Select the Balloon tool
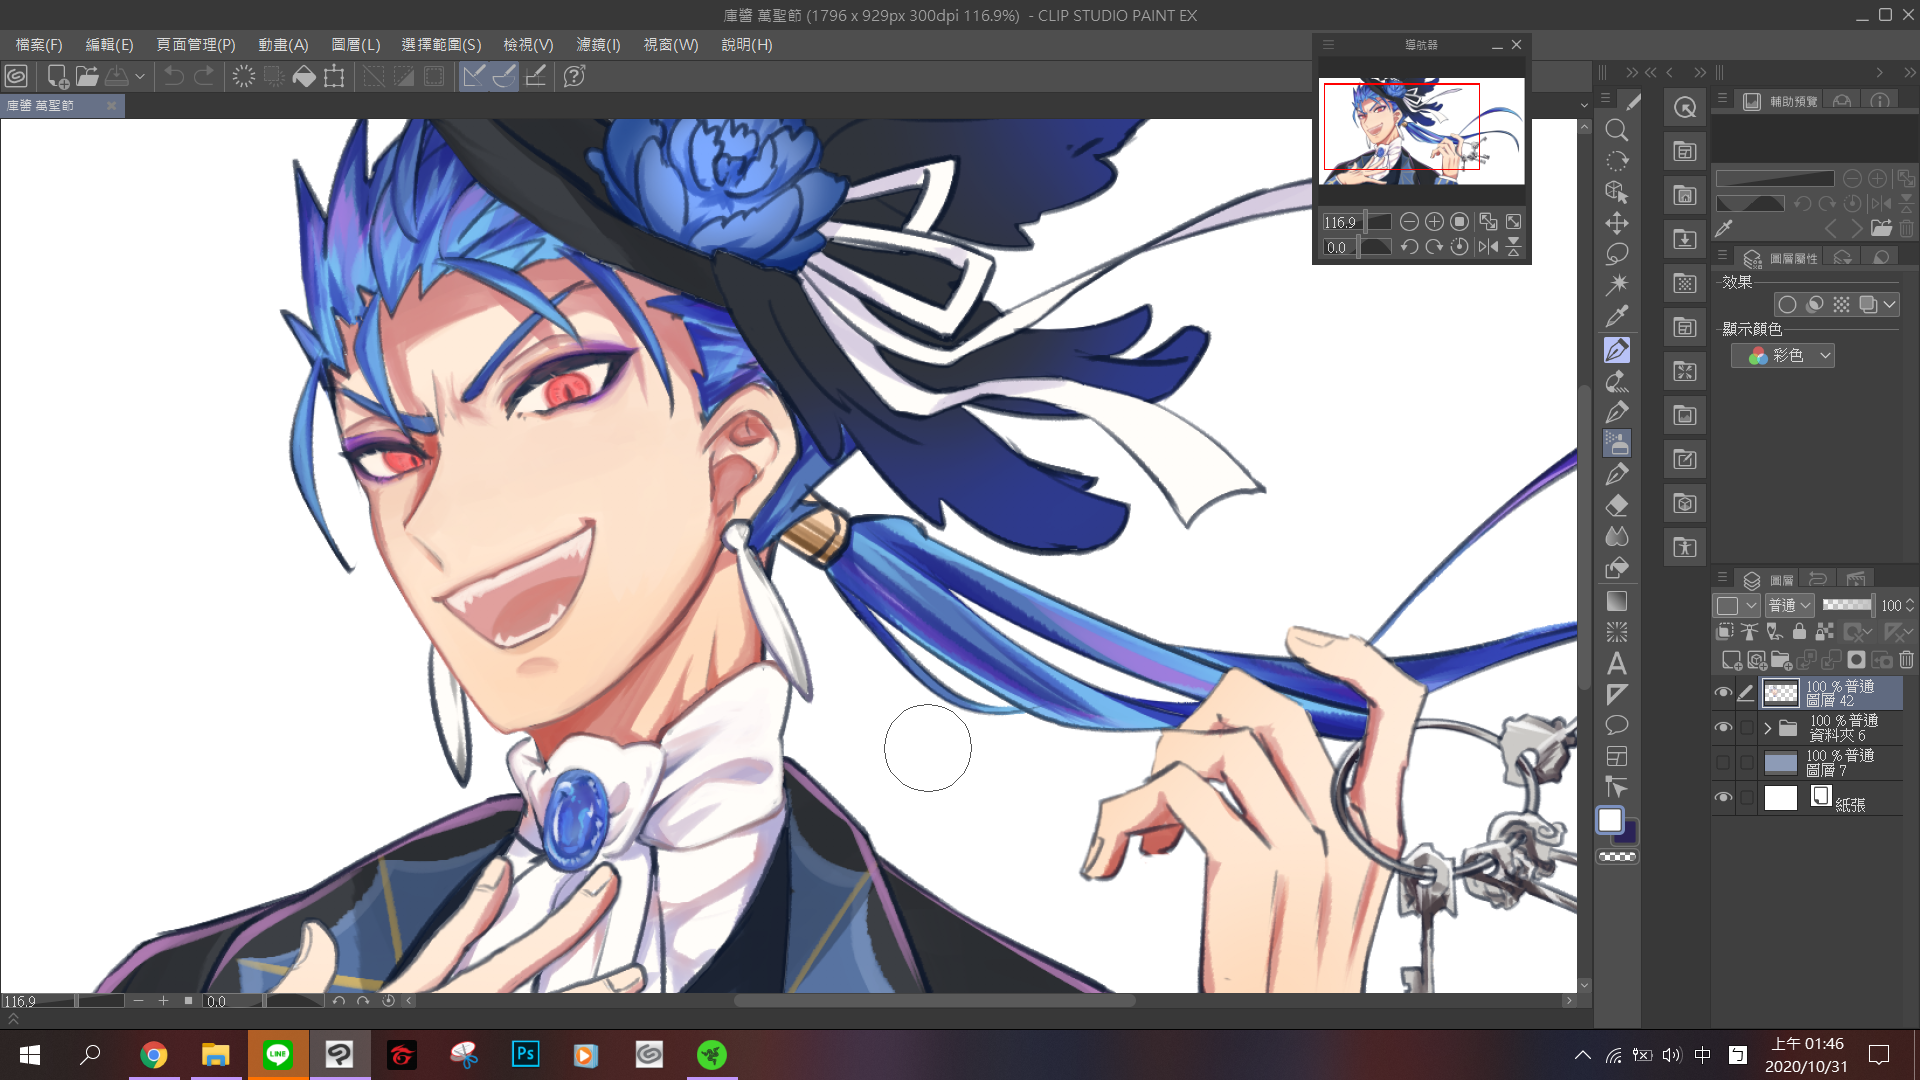Viewport: 1920px width, 1080px height. point(1616,725)
